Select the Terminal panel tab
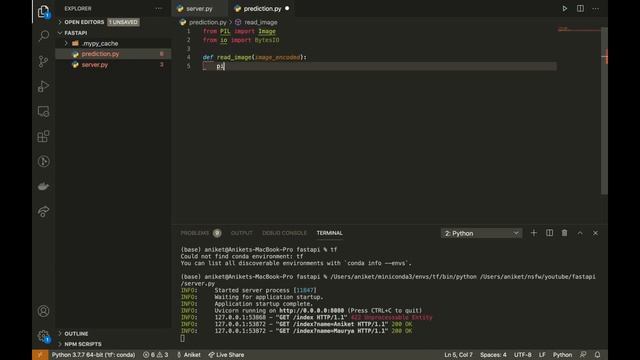The image size is (640, 360). tap(329, 233)
